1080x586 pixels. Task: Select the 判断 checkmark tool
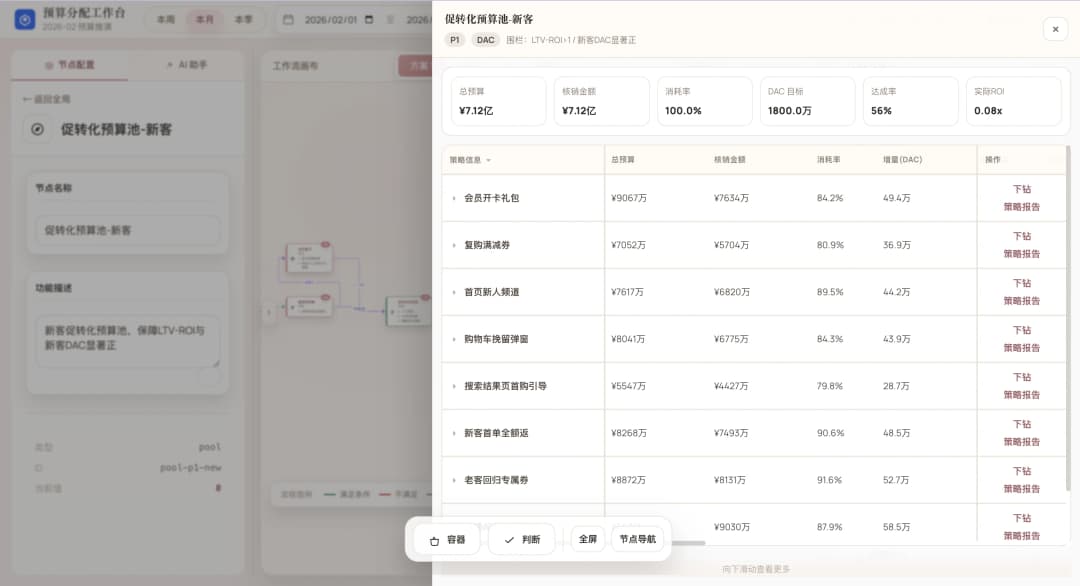[521, 539]
